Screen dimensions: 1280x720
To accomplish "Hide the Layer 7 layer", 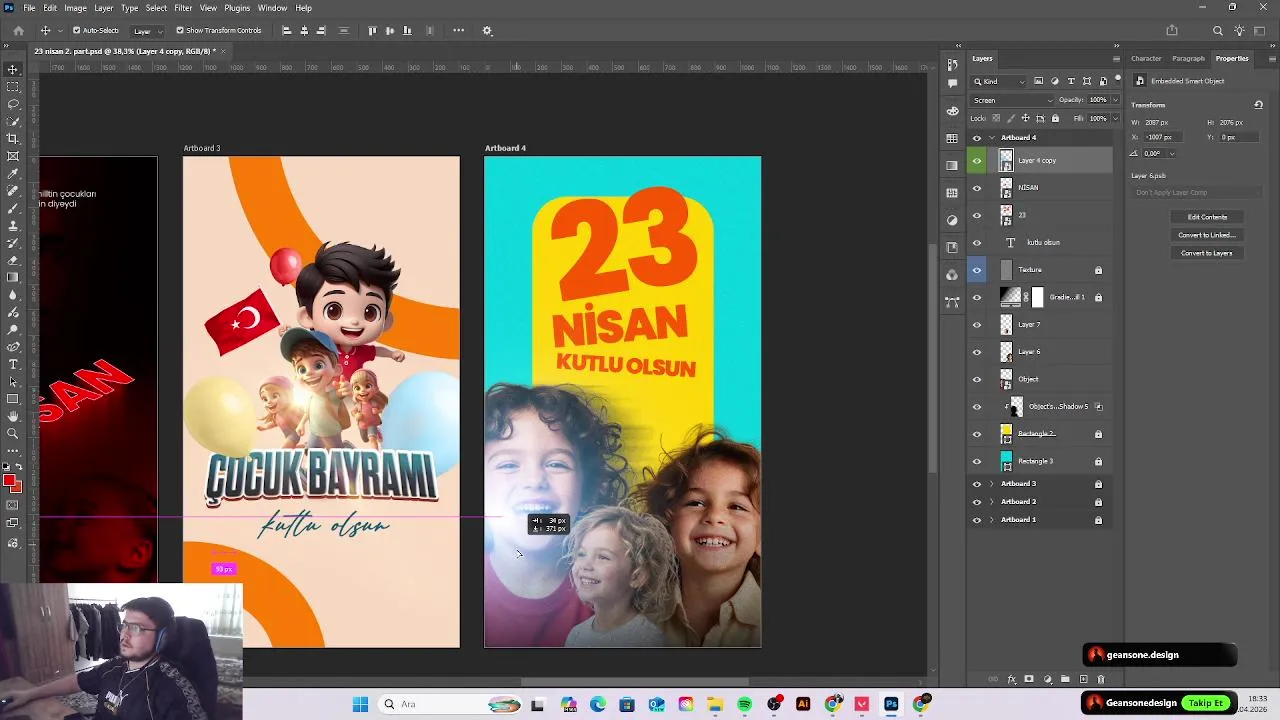I will [977, 325].
